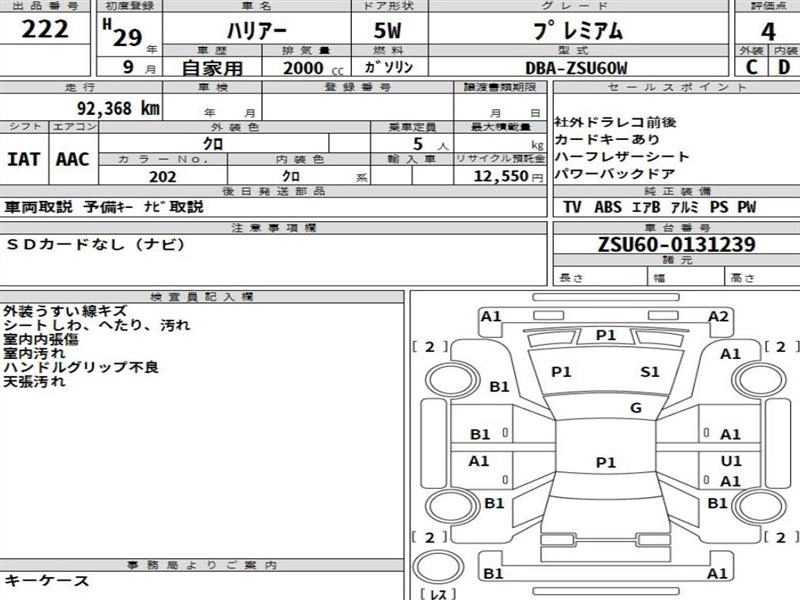This screenshot has width=800, height=600.
Task: Select the mileage 92,368 km
Action: point(118,108)
